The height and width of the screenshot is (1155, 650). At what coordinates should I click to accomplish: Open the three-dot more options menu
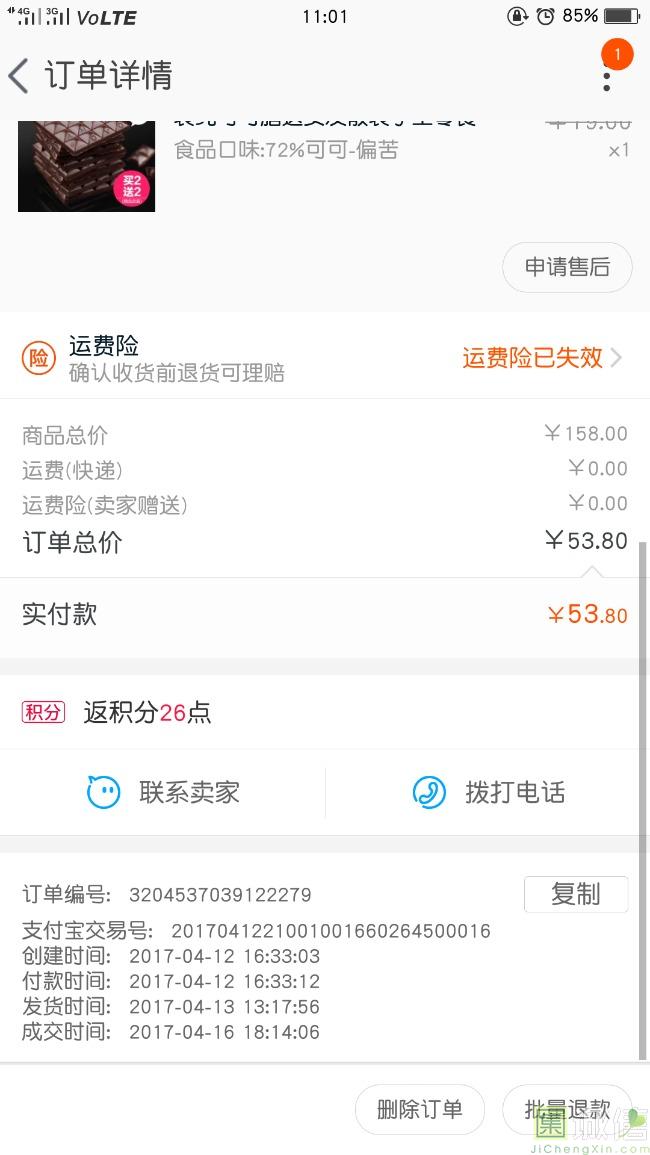click(607, 76)
